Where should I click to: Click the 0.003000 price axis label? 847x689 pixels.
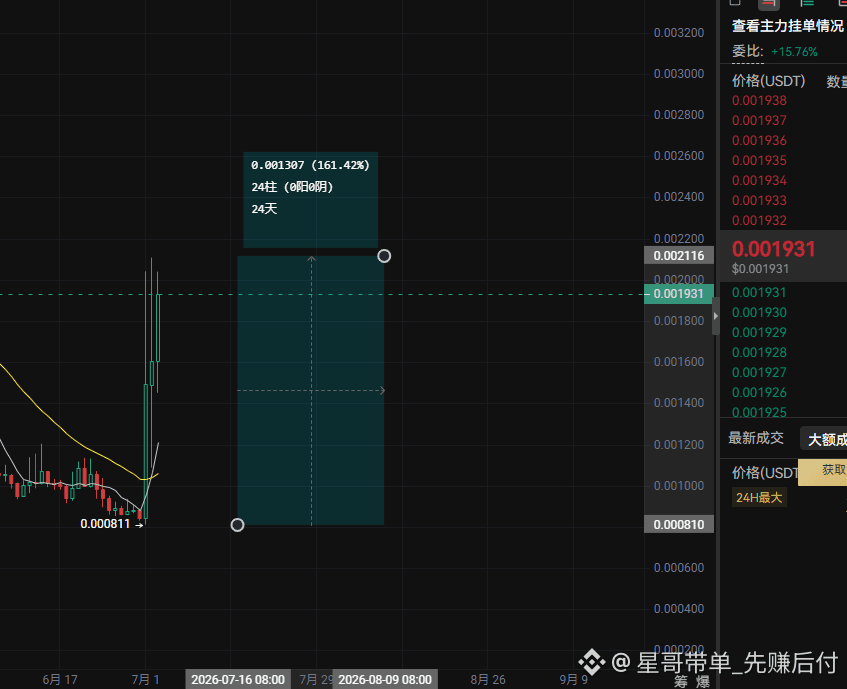pyautogui.click(x=678, y=74)
